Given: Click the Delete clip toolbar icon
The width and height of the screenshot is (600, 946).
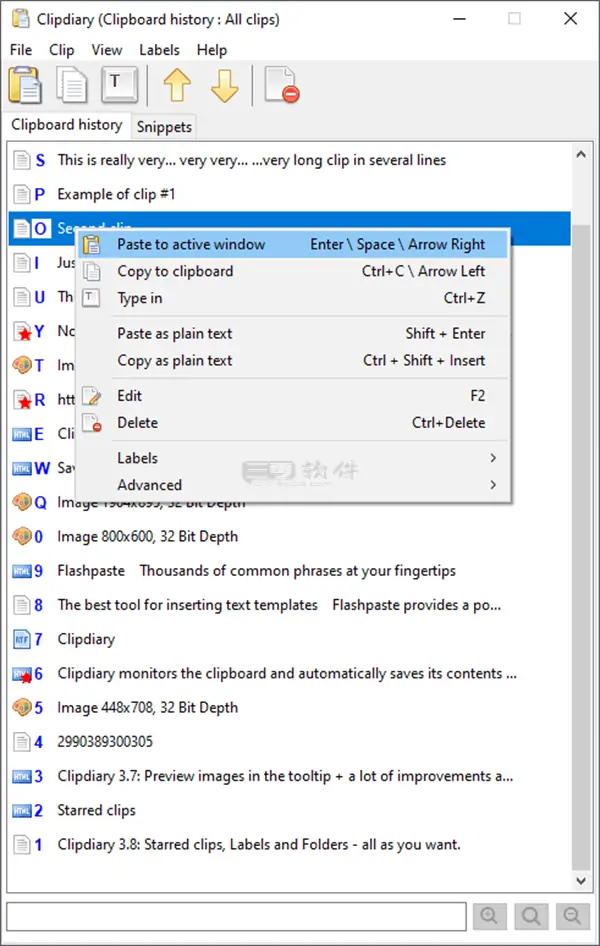Looking at the screenshot, I should tap(282, 85).
